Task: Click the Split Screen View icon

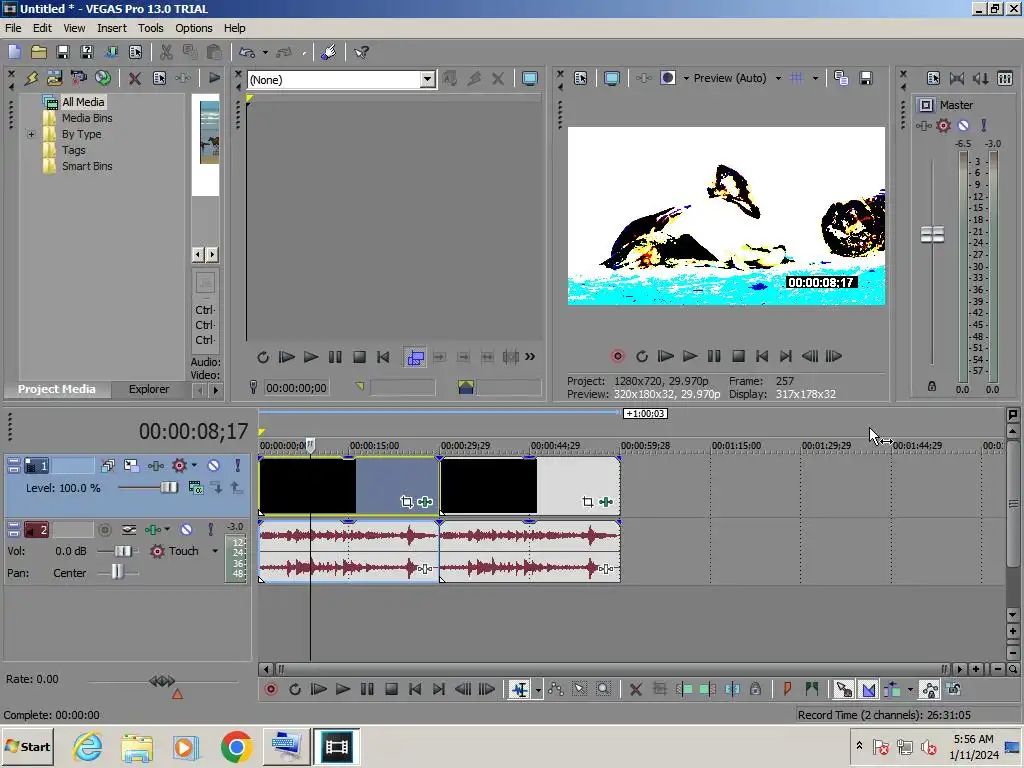Action: pos(667,78)
